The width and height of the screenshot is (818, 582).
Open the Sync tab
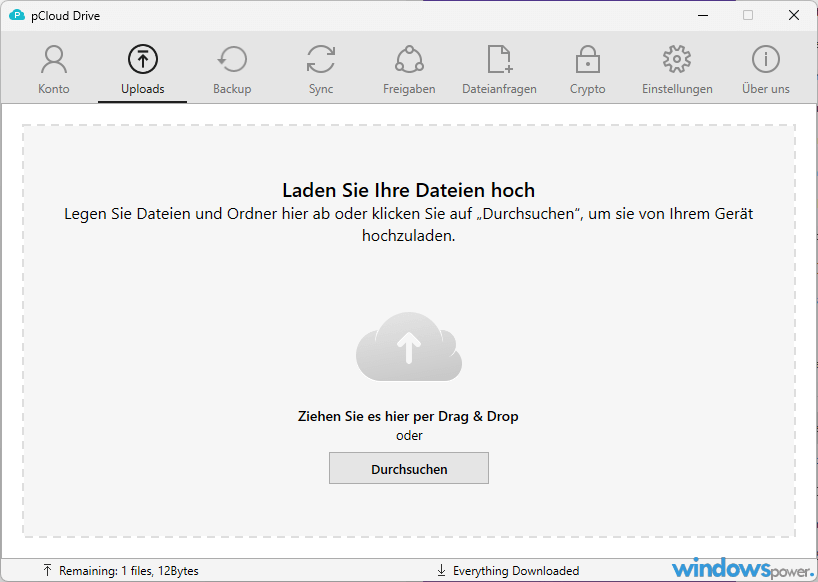(x=320, y=69)
